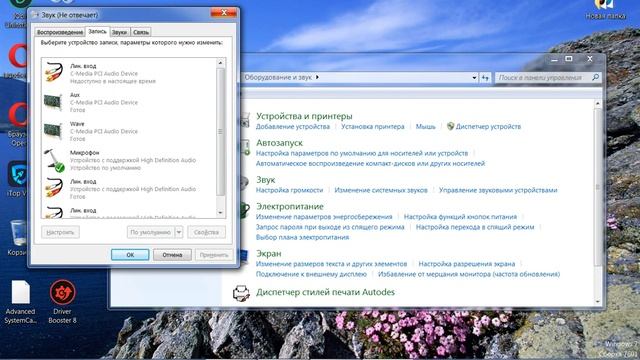Open the Автозапуск heading

tap(279, 143)
